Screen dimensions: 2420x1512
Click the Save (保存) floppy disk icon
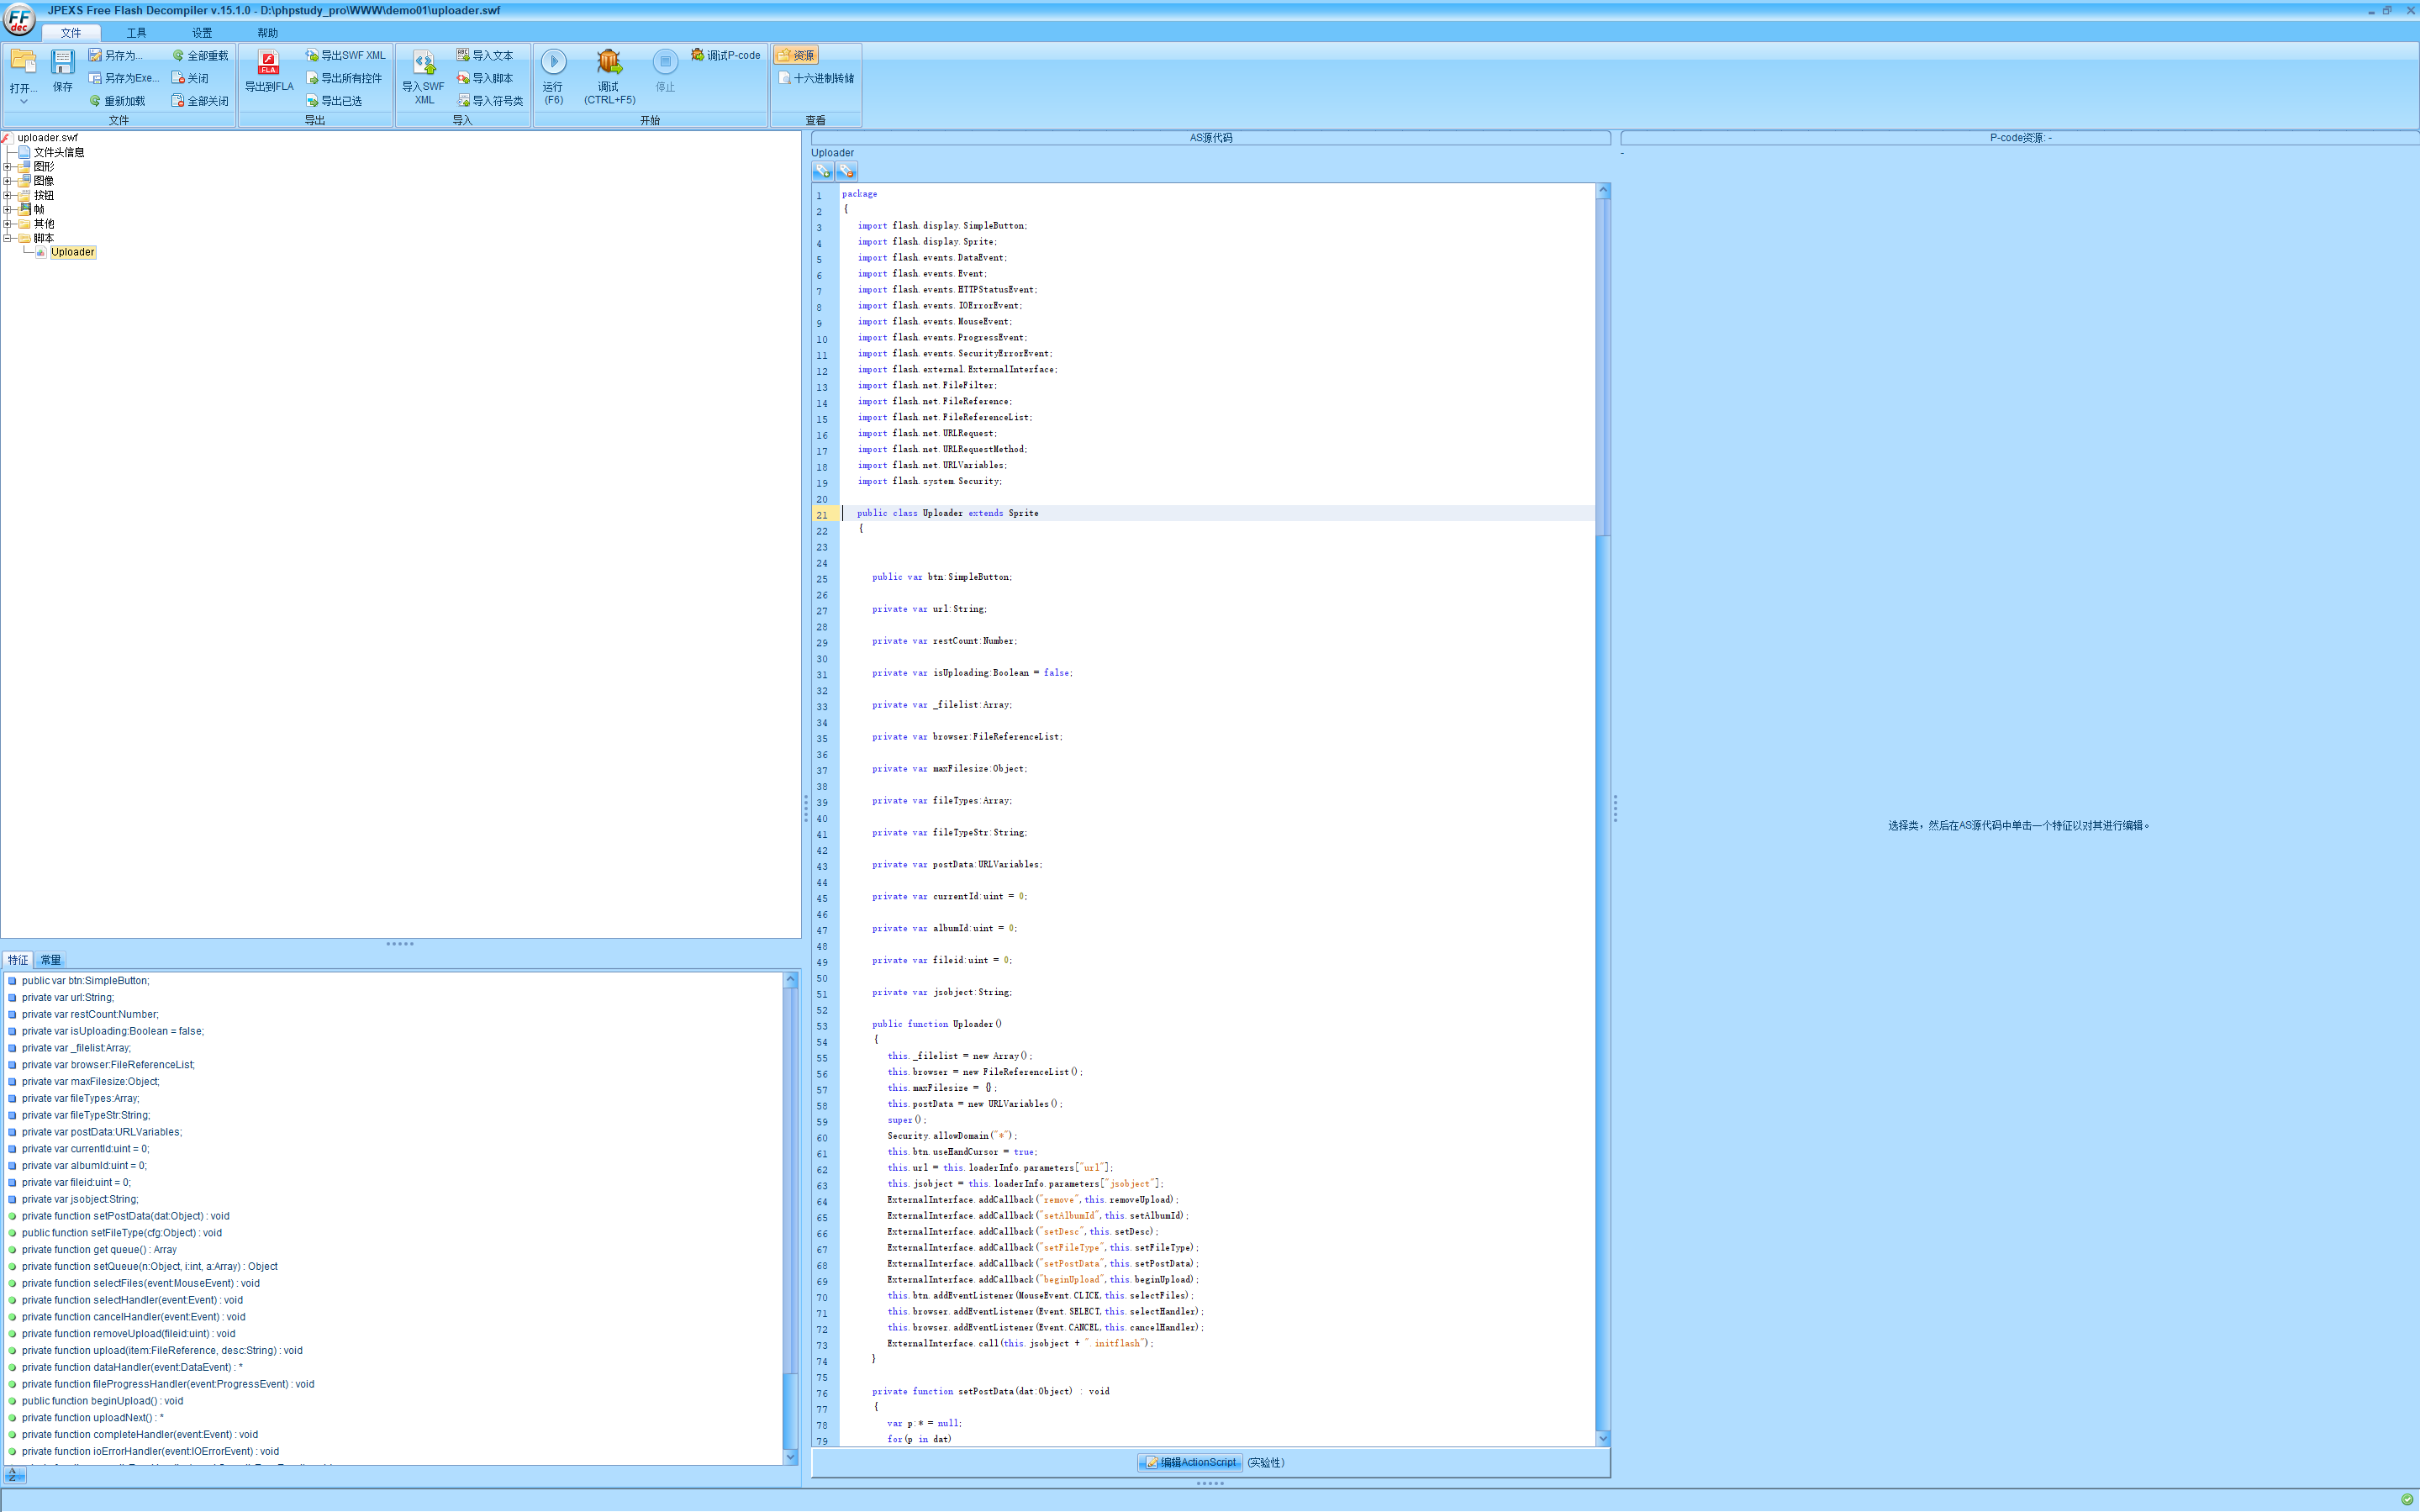(62, 63)
